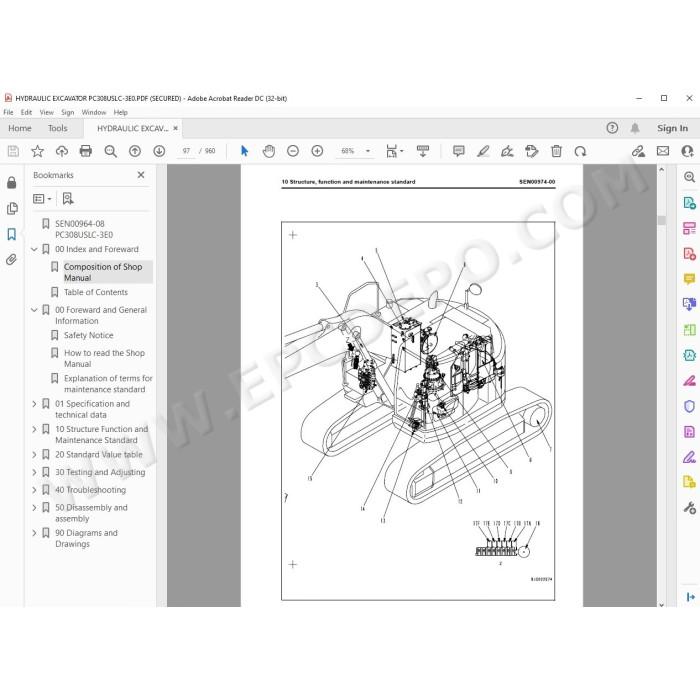Switch to the Home tab
The width and height of the screenshot is (700, 700).
(20, 128)
